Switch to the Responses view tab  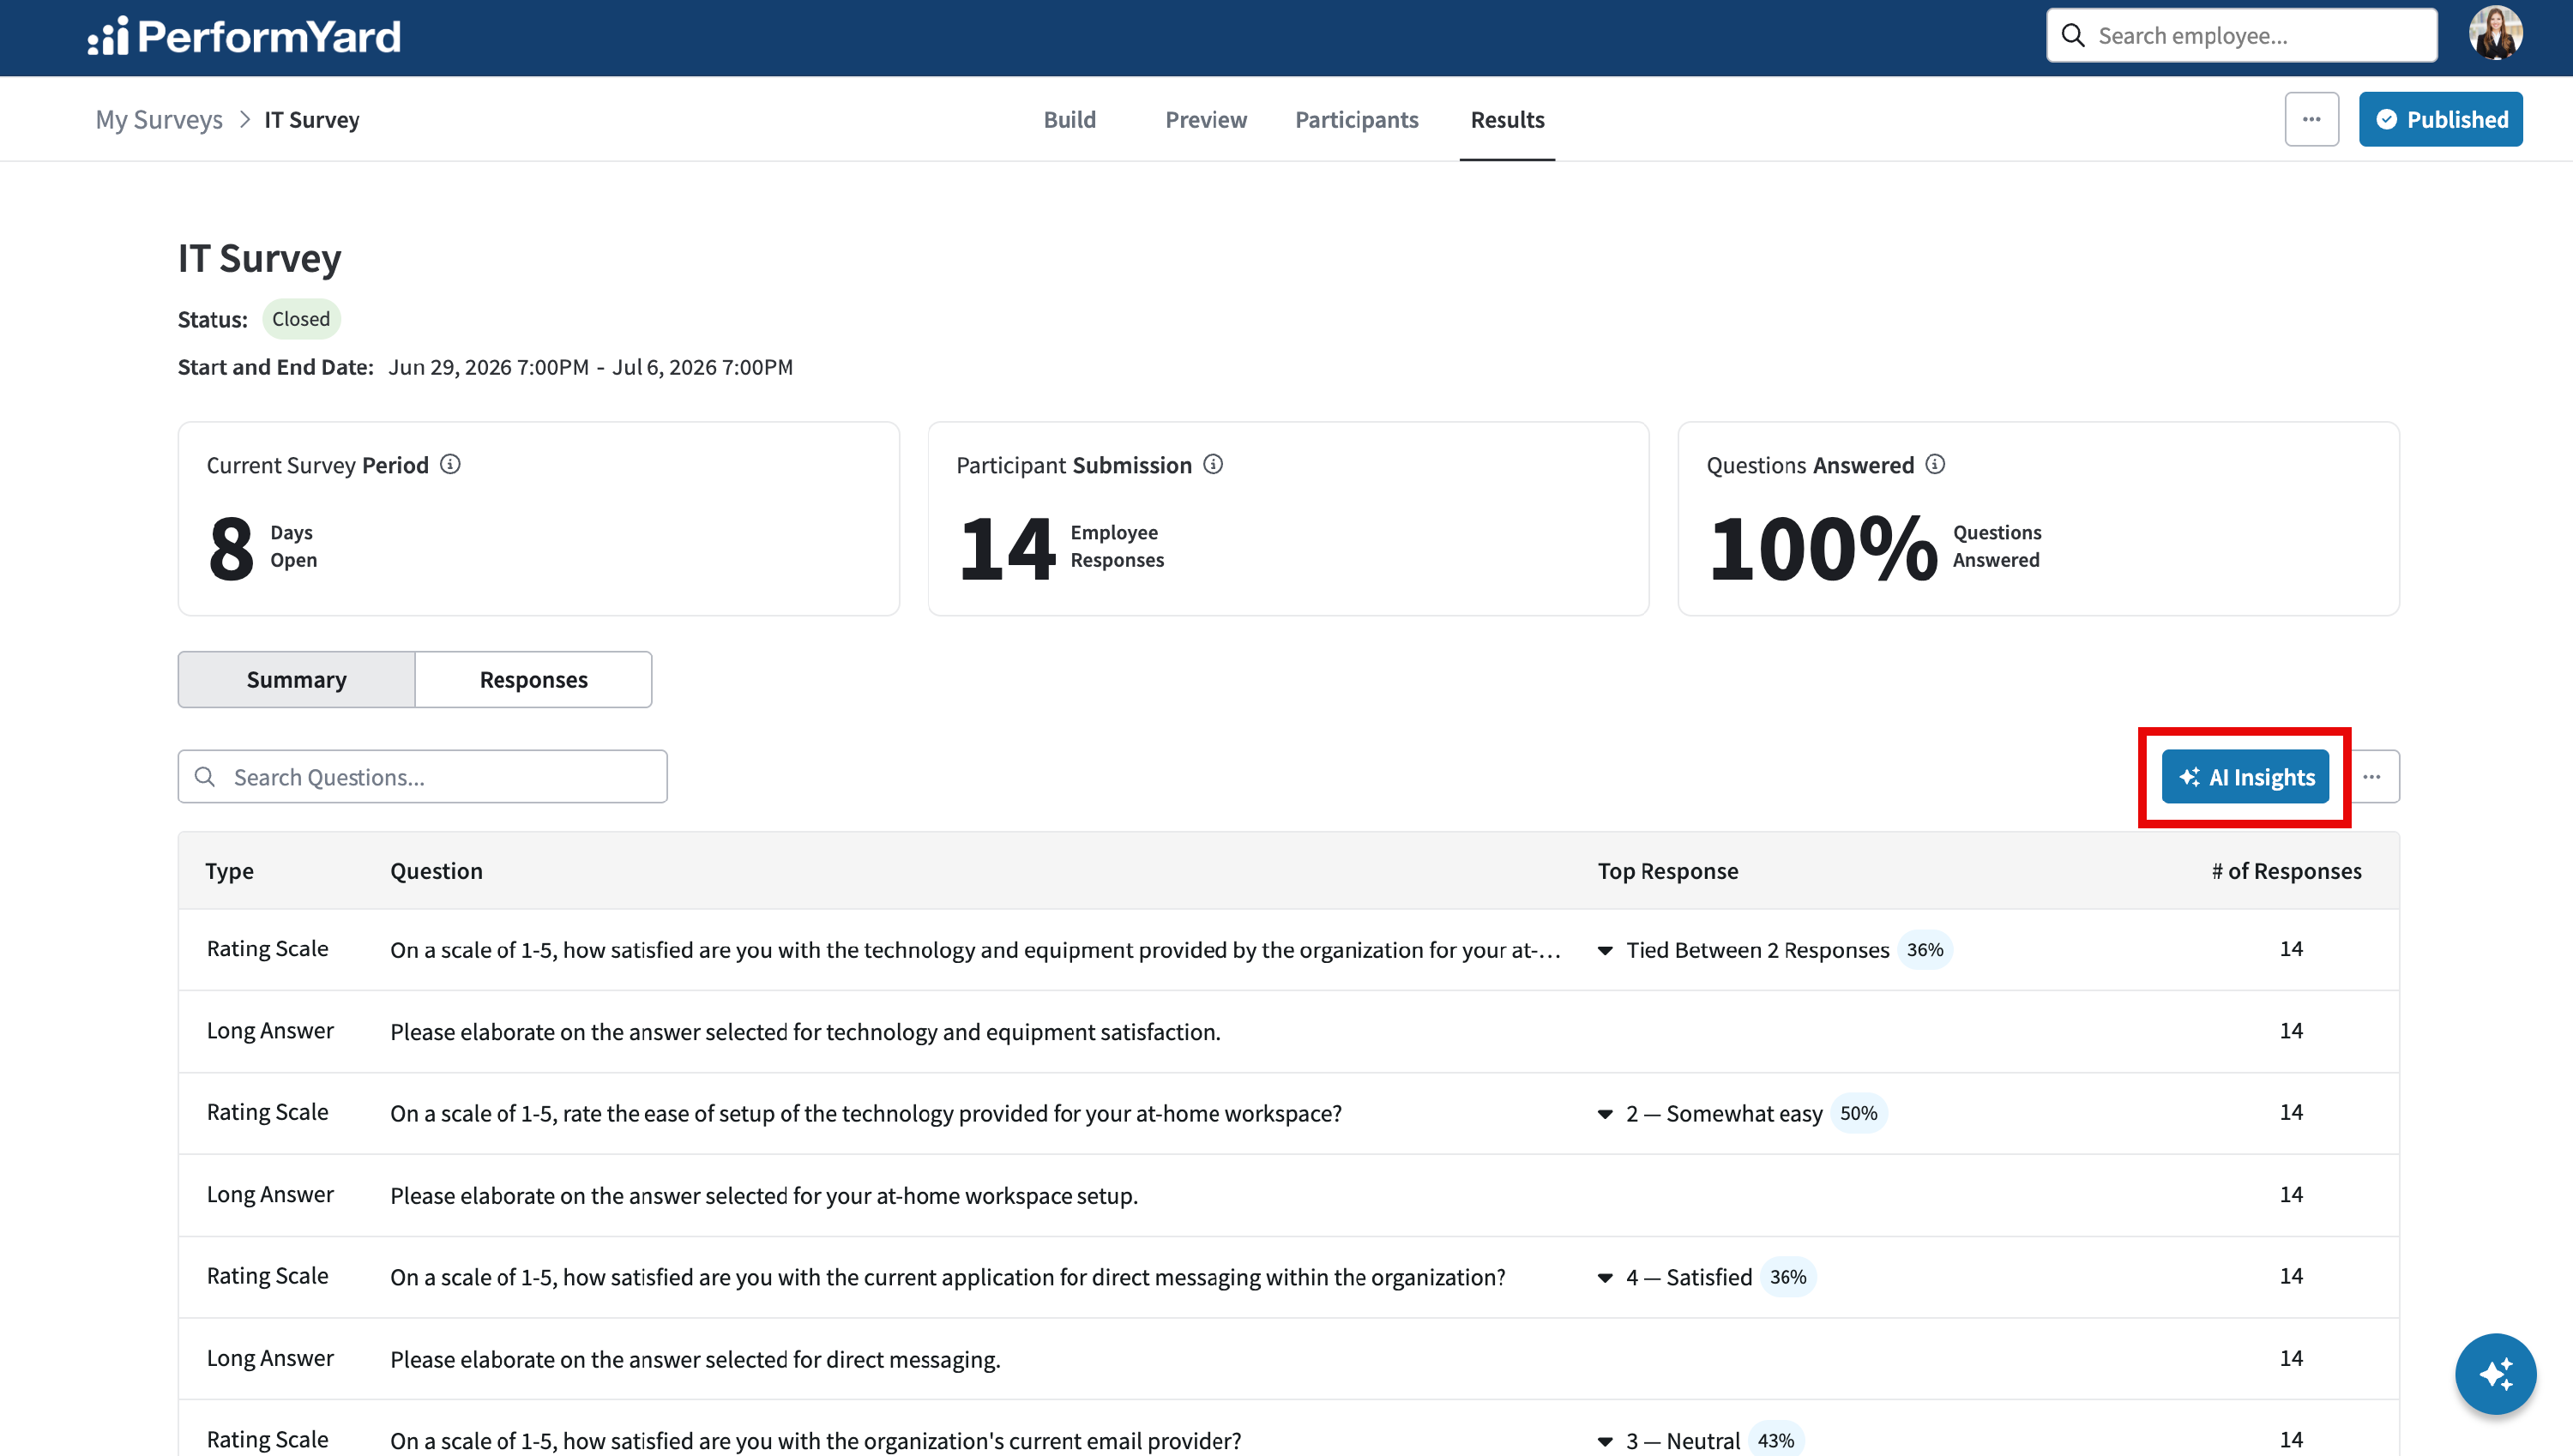533,680
